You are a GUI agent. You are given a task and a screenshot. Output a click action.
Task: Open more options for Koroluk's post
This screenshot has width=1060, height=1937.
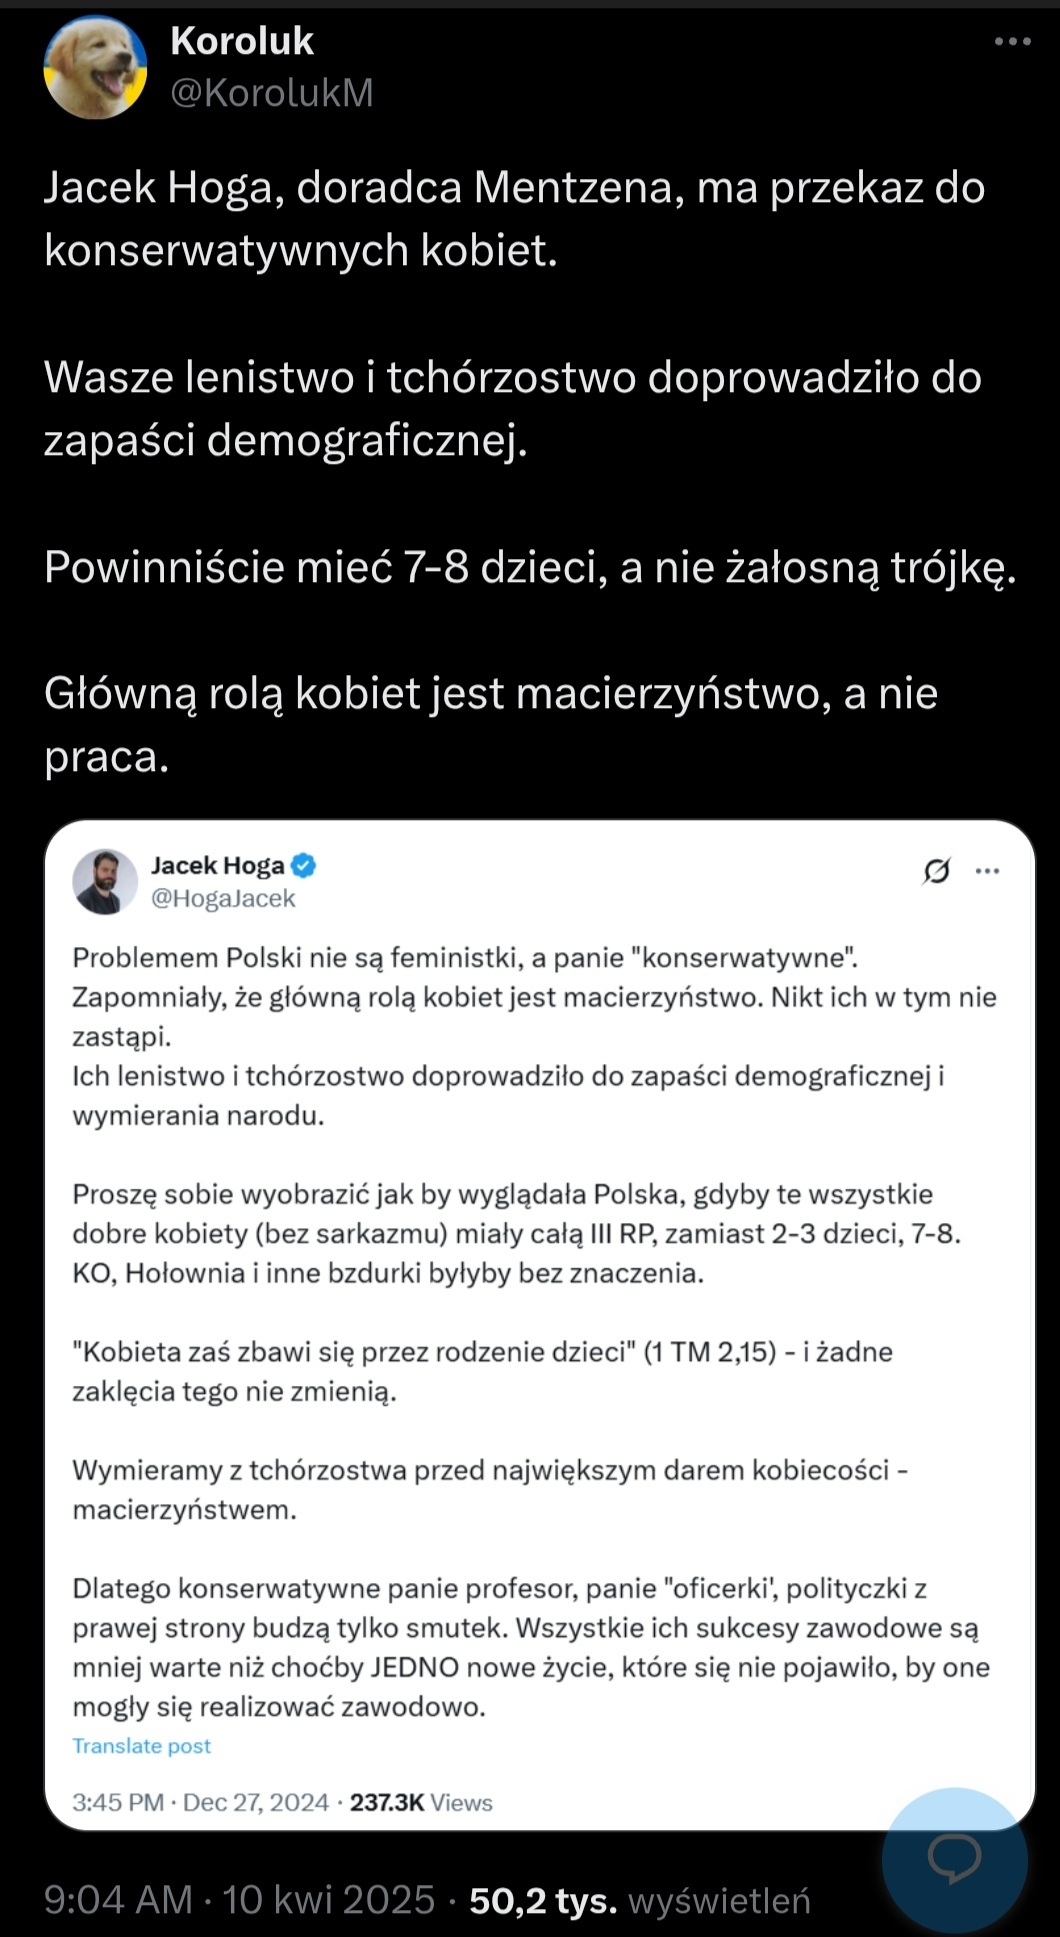click(1012, 42)
